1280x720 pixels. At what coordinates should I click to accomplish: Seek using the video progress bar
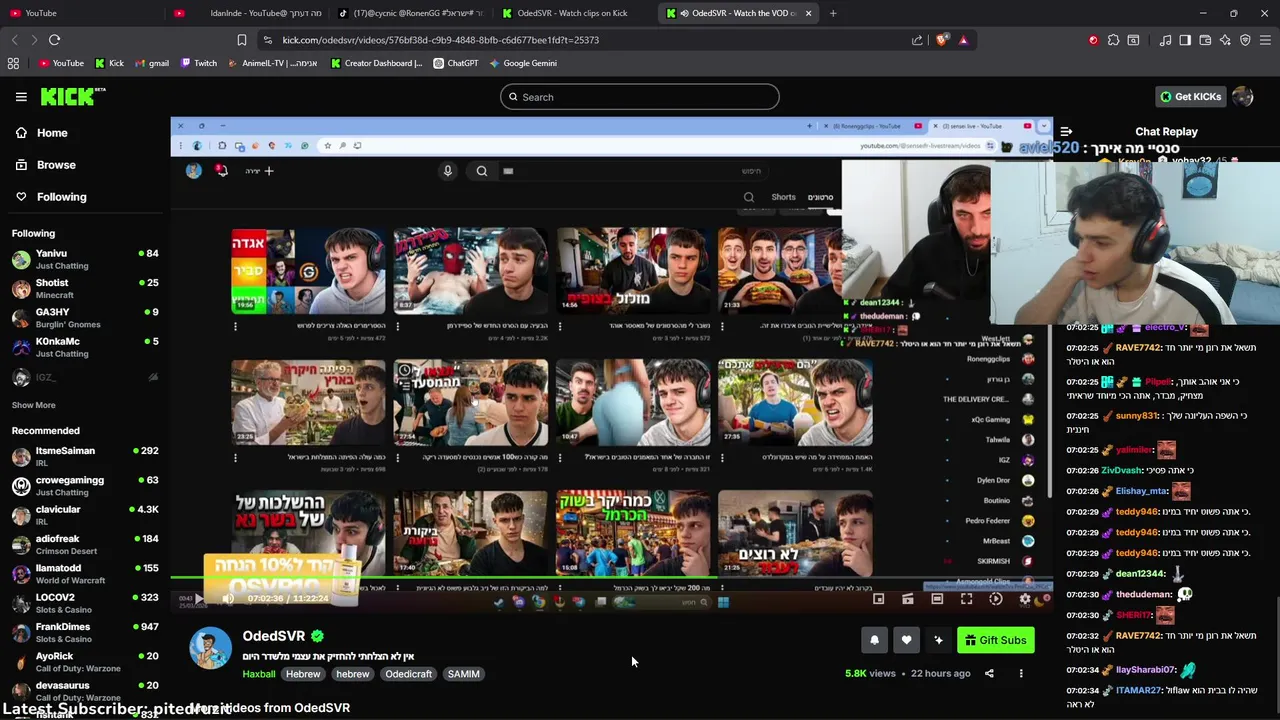click(x=611, y=578)
